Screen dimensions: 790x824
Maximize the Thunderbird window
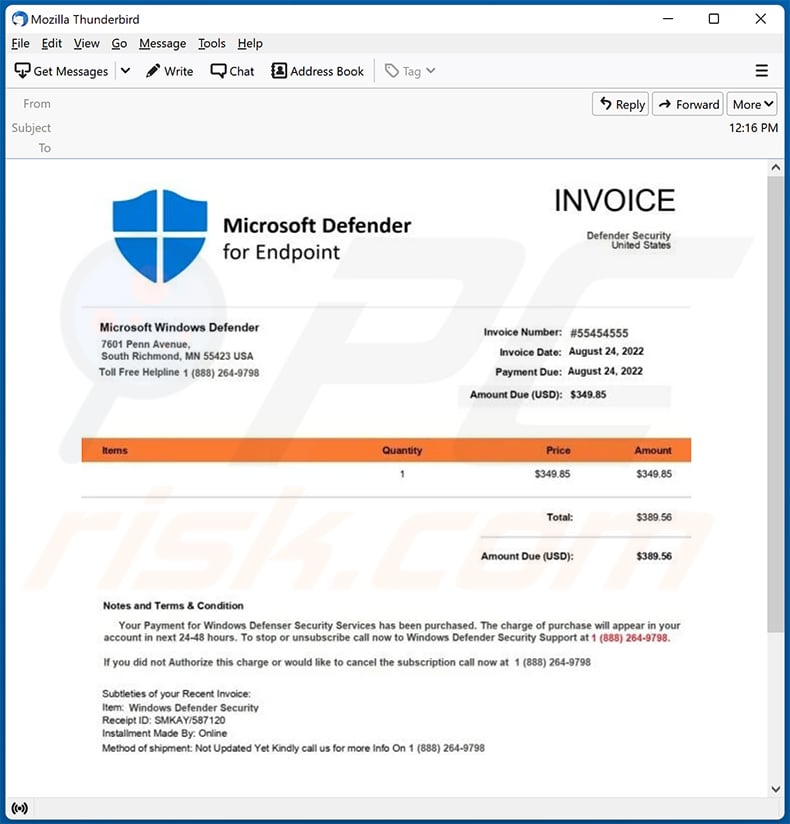click(x=714, y=19)
